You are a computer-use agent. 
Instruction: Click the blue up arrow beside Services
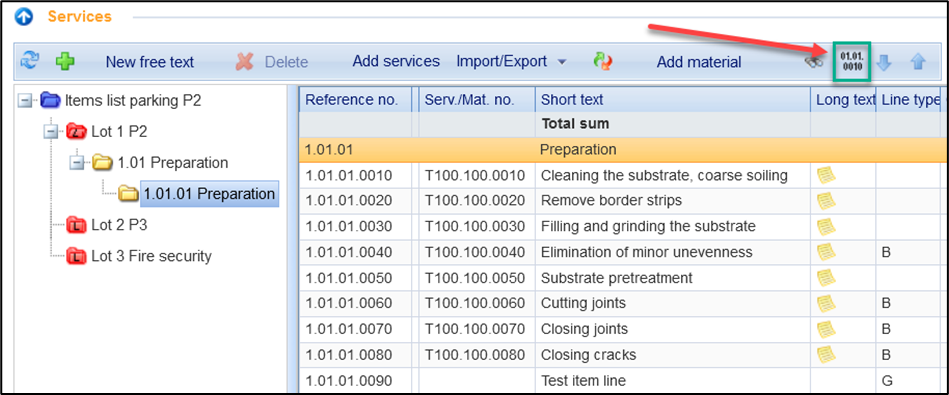click(24, 17)
